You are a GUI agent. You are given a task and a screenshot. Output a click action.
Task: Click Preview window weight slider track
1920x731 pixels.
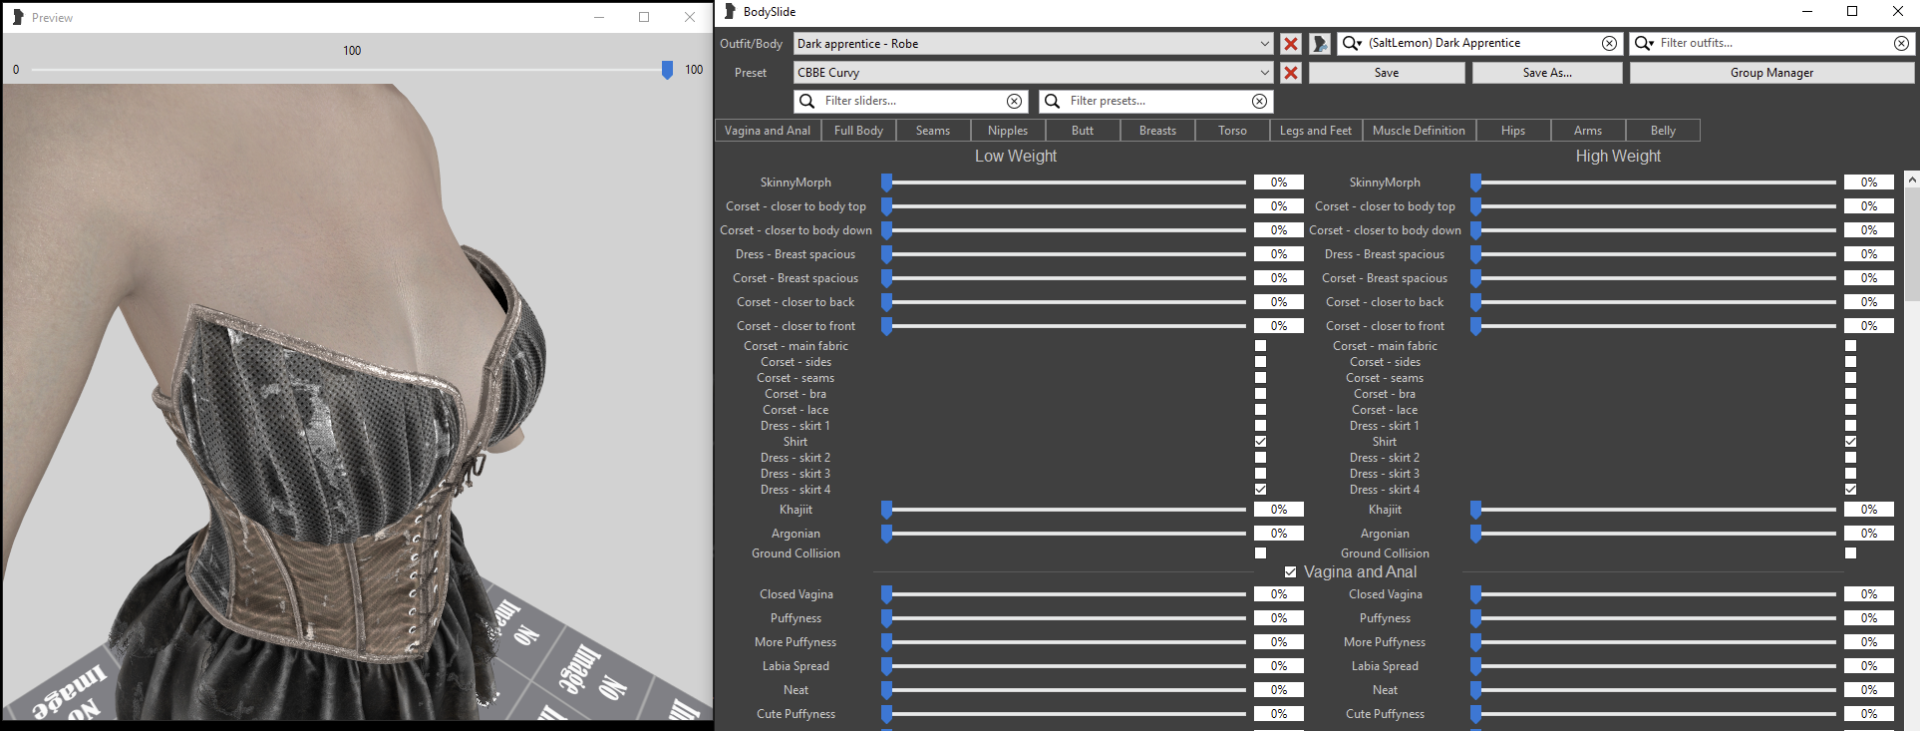(352, 70)
